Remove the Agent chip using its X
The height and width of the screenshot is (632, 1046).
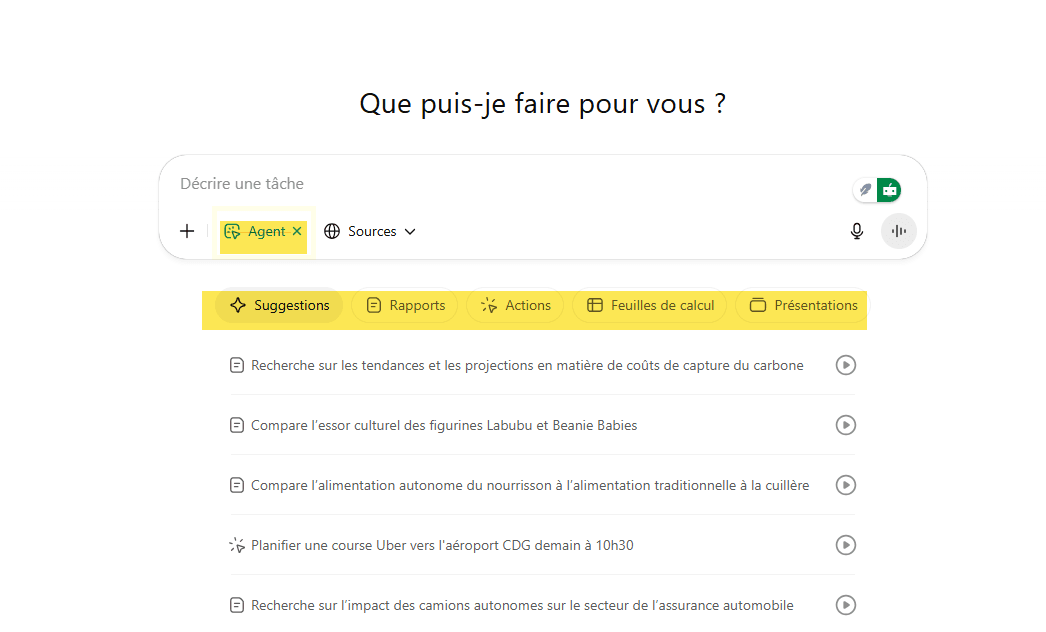[x=297, y=231]
